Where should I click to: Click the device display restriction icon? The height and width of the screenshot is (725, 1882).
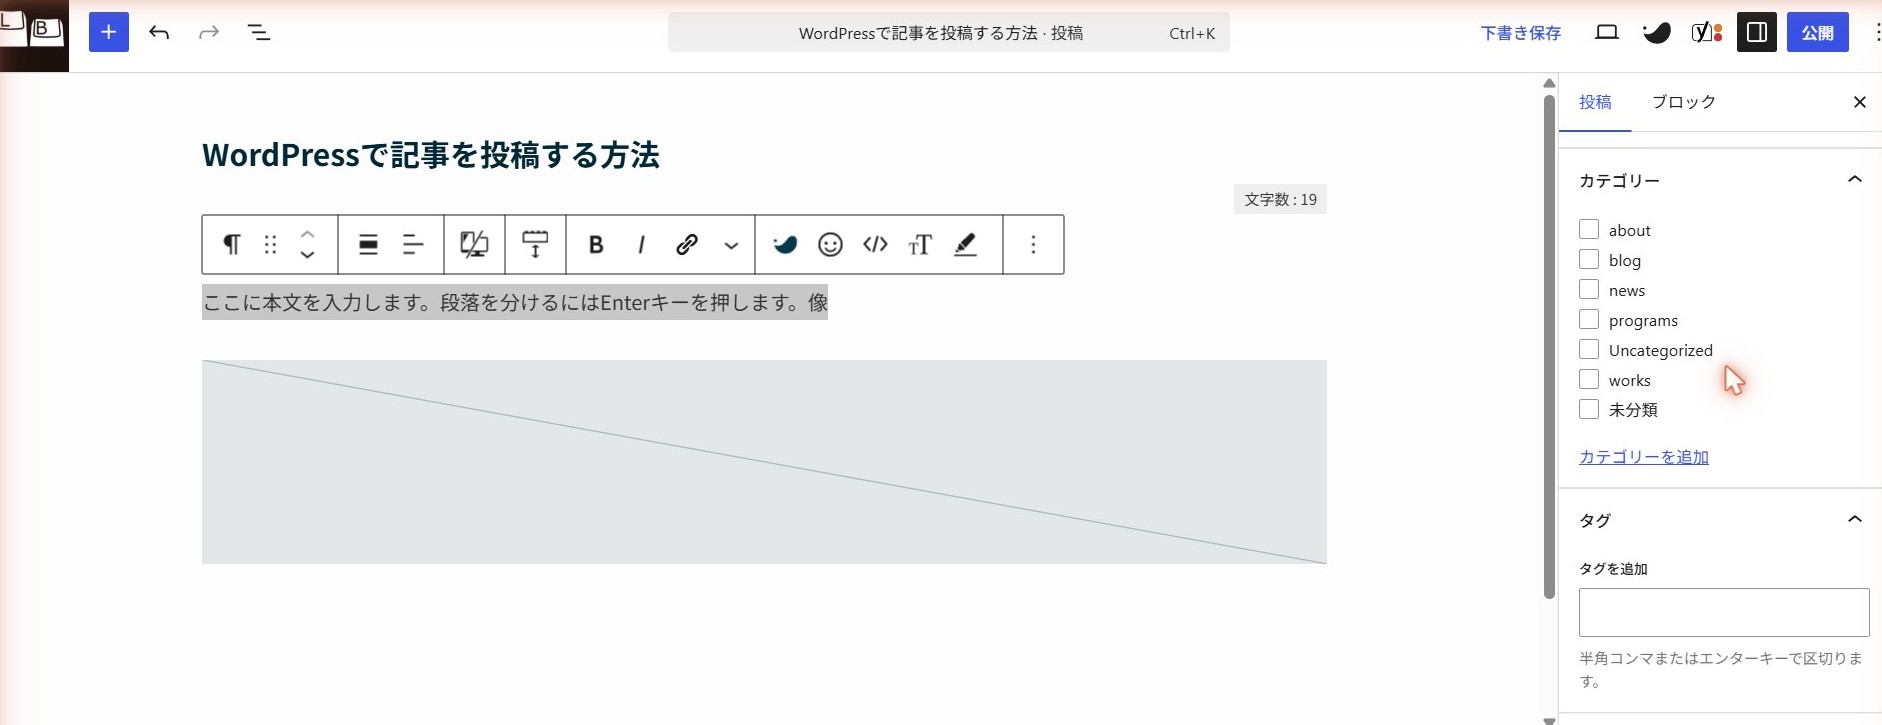(474, 244)
